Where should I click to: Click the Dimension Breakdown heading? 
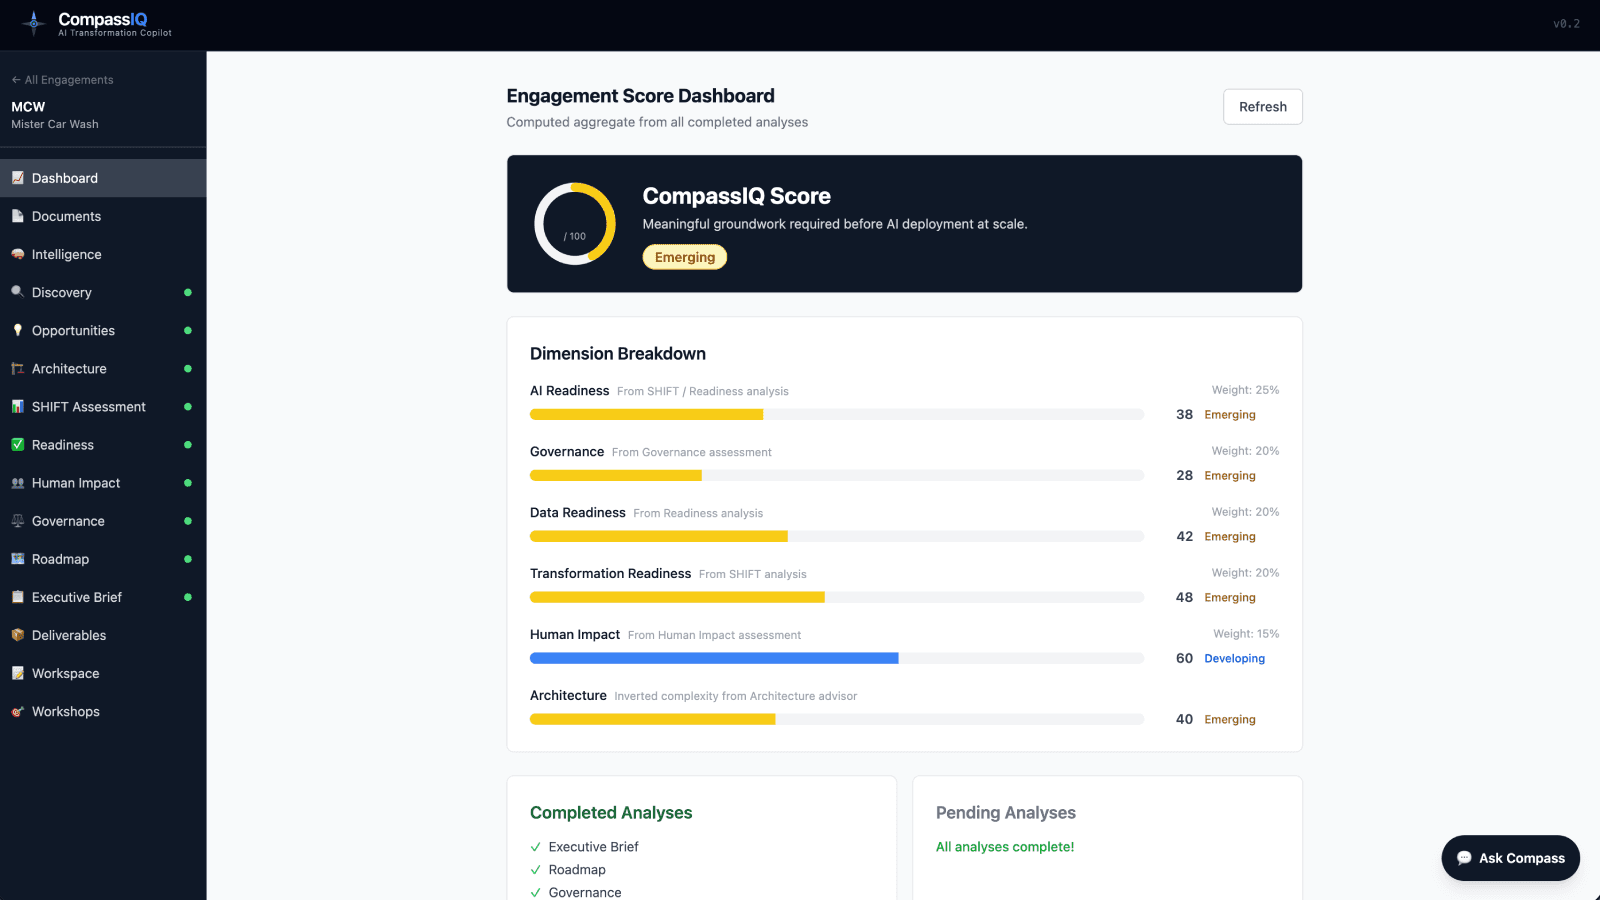(x=618, y=354)
